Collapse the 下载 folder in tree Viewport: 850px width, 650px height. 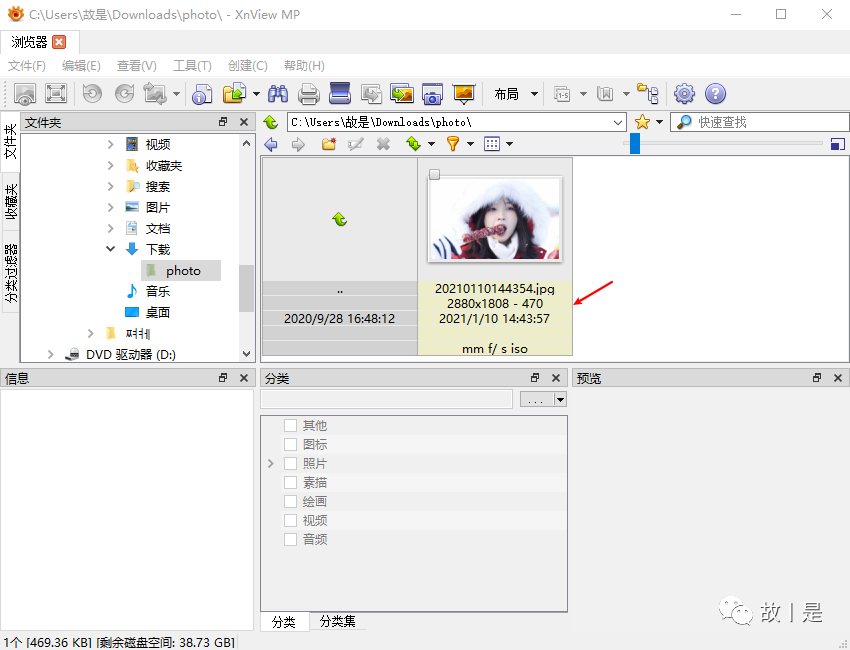[111, 250]
